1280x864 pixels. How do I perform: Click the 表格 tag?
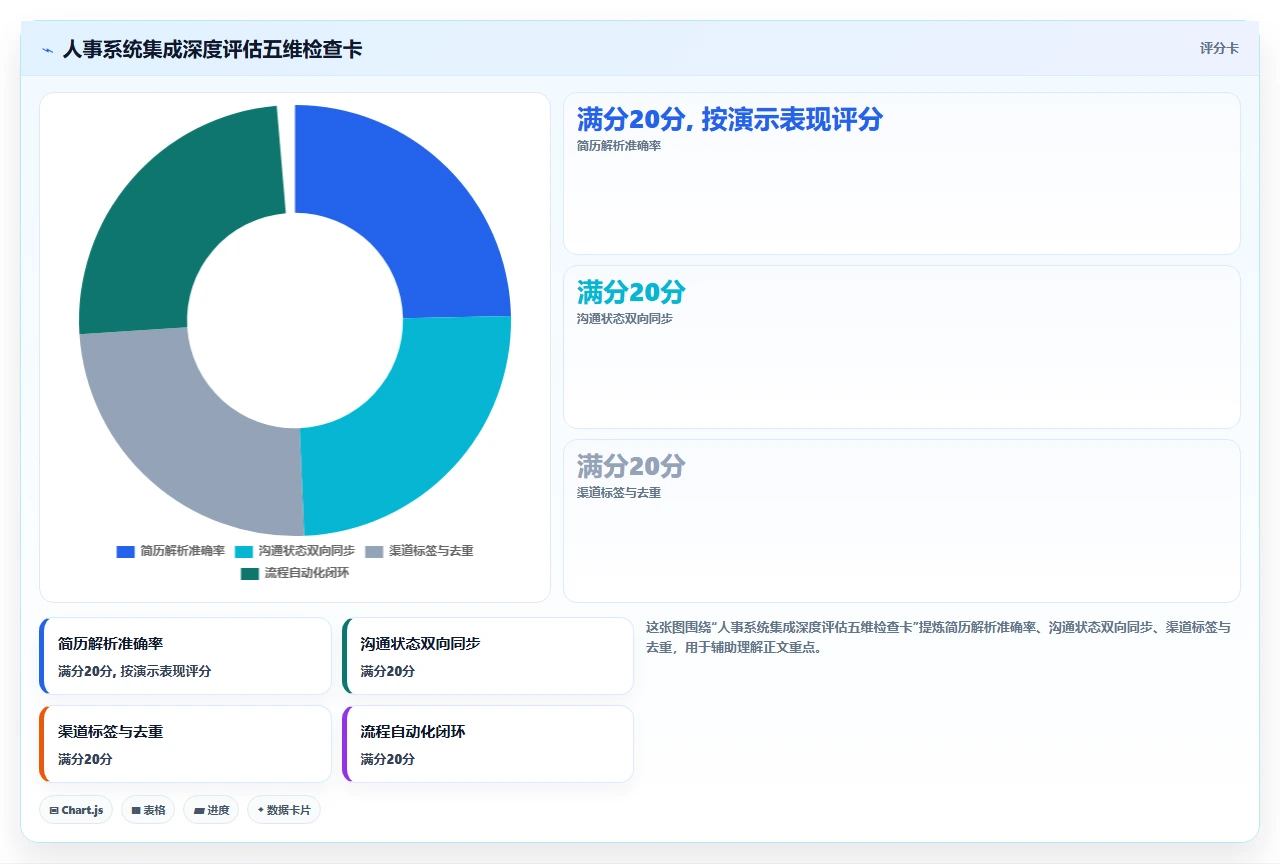click(149, 810)
